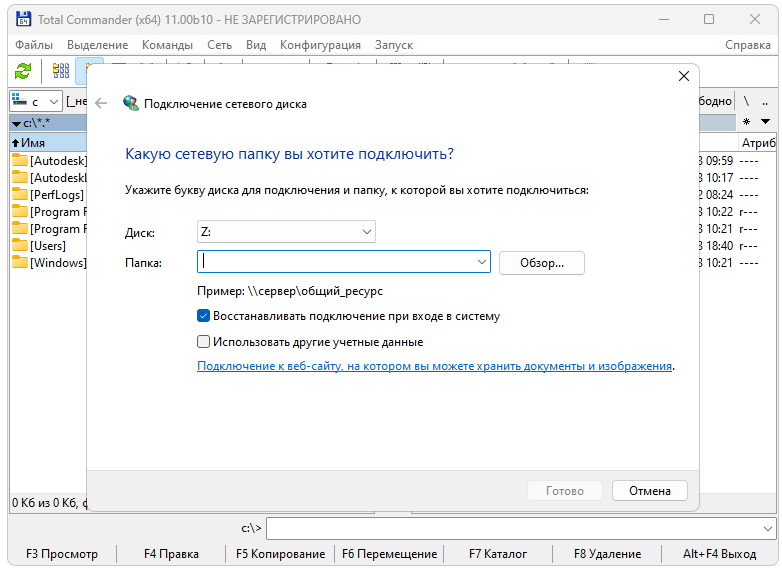Open the Выделение menu

click(98, 45)
